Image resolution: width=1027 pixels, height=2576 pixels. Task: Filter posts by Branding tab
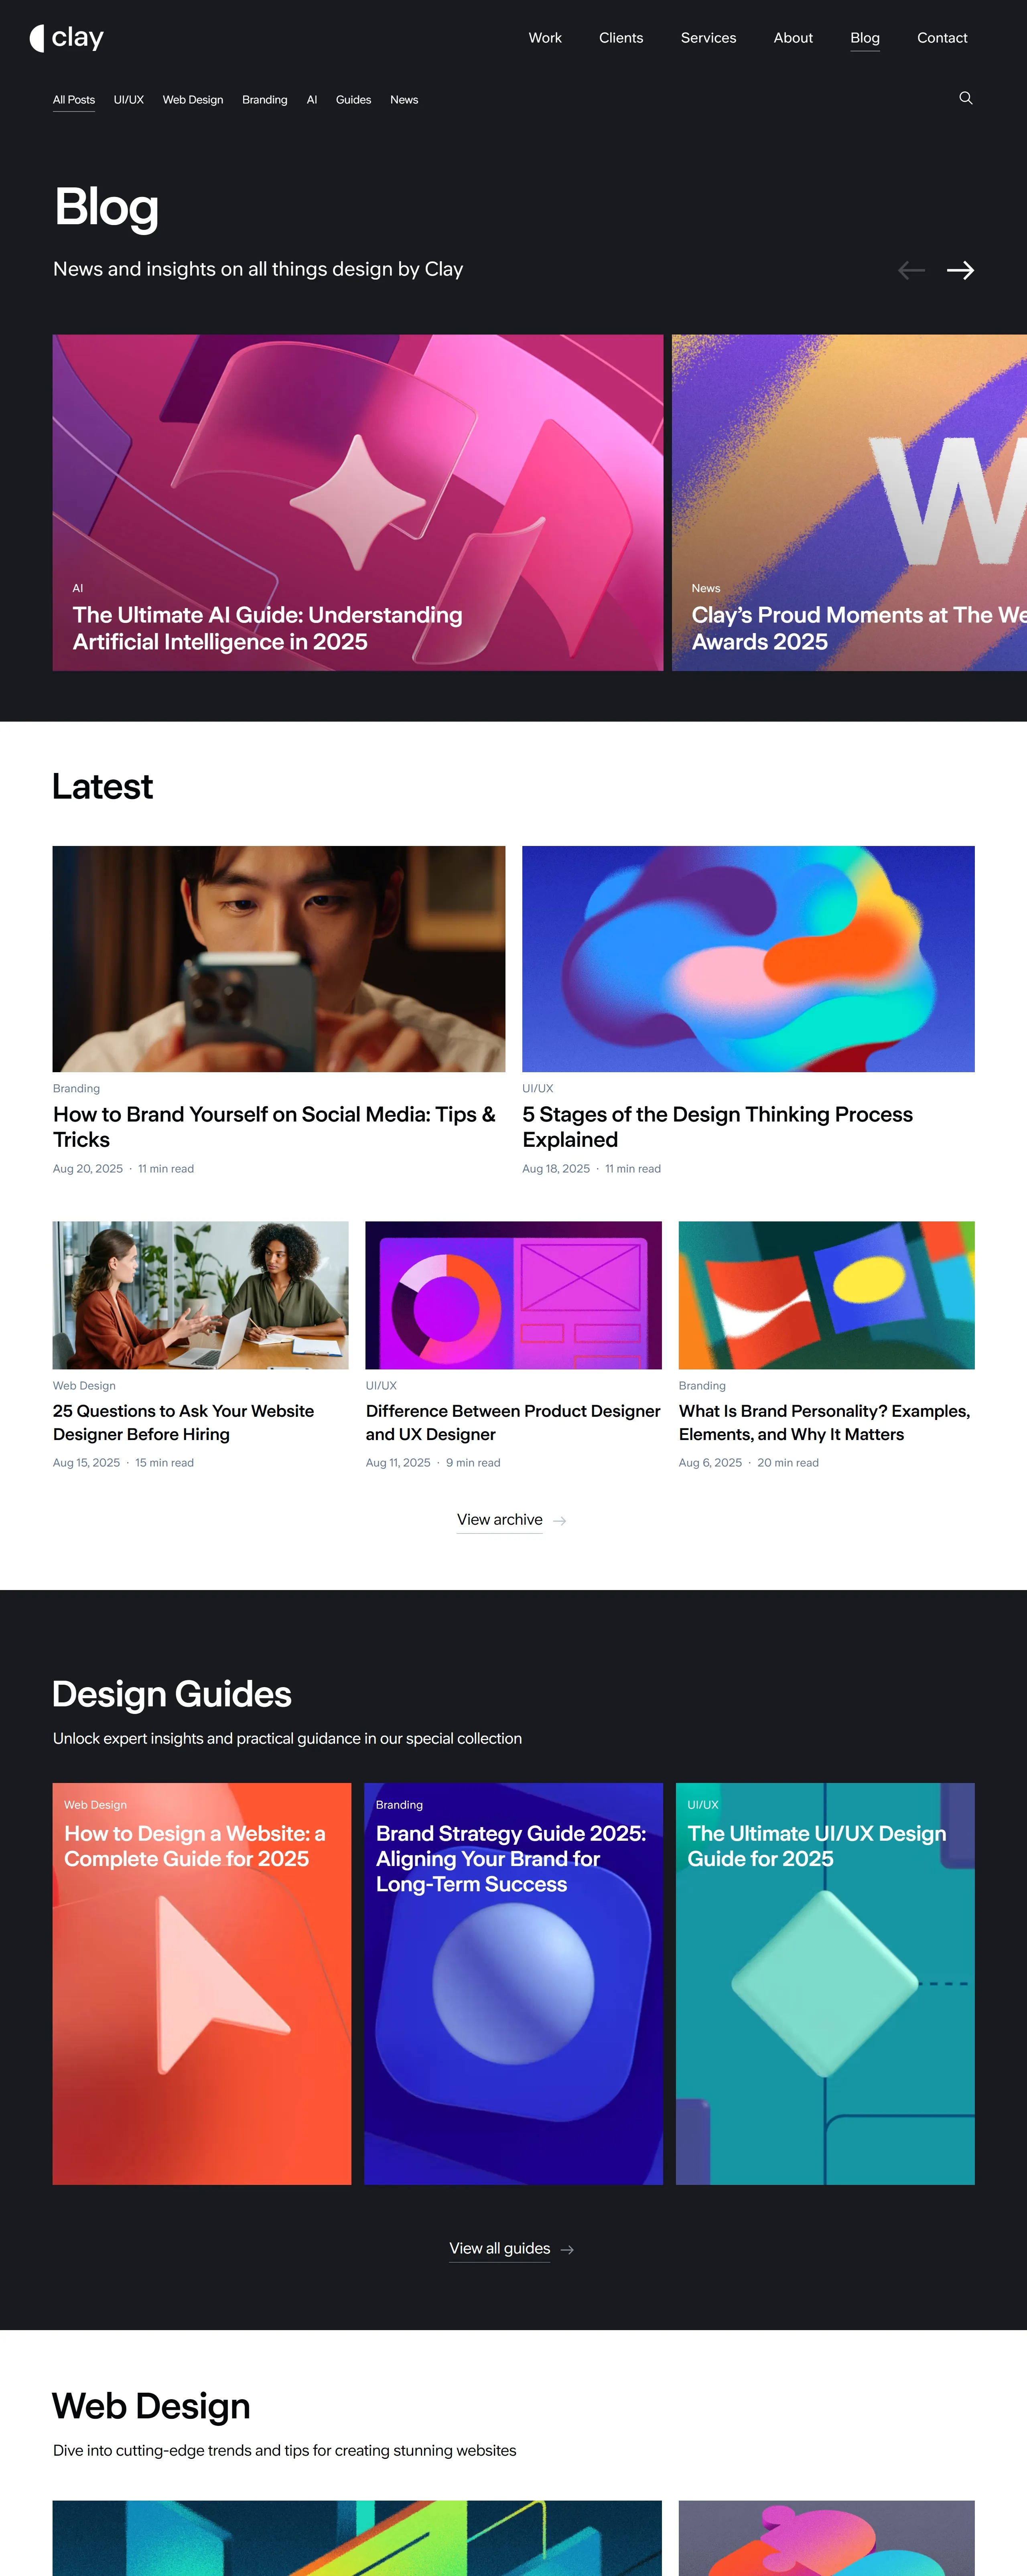[x=264, y=100]
